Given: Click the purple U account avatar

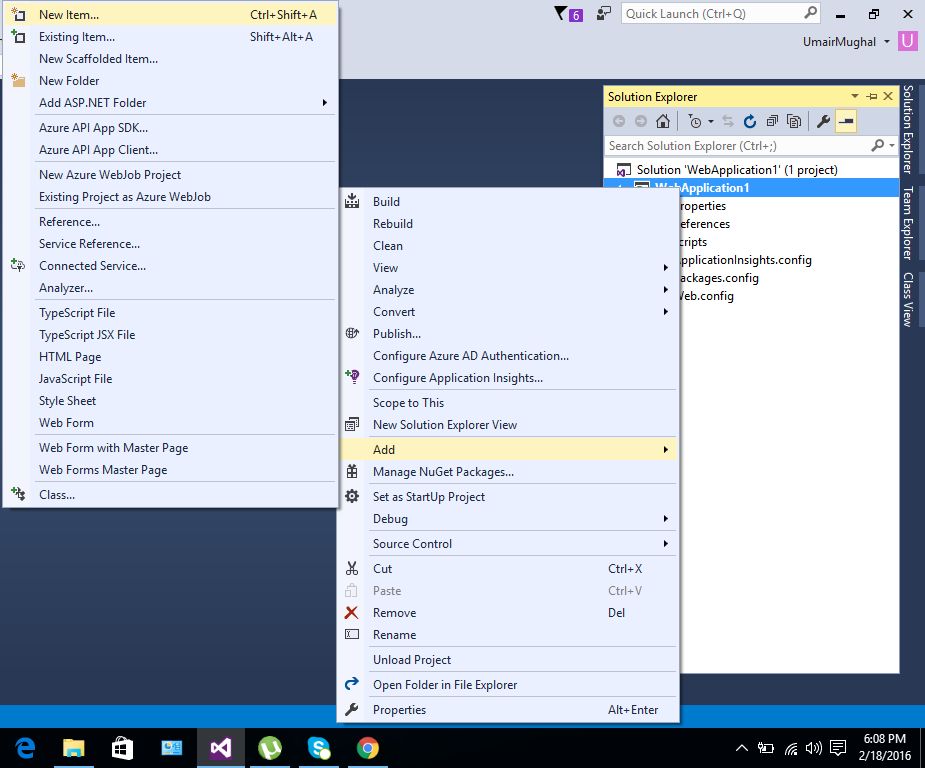Looking at the screenshot, I should pos(908,41).
